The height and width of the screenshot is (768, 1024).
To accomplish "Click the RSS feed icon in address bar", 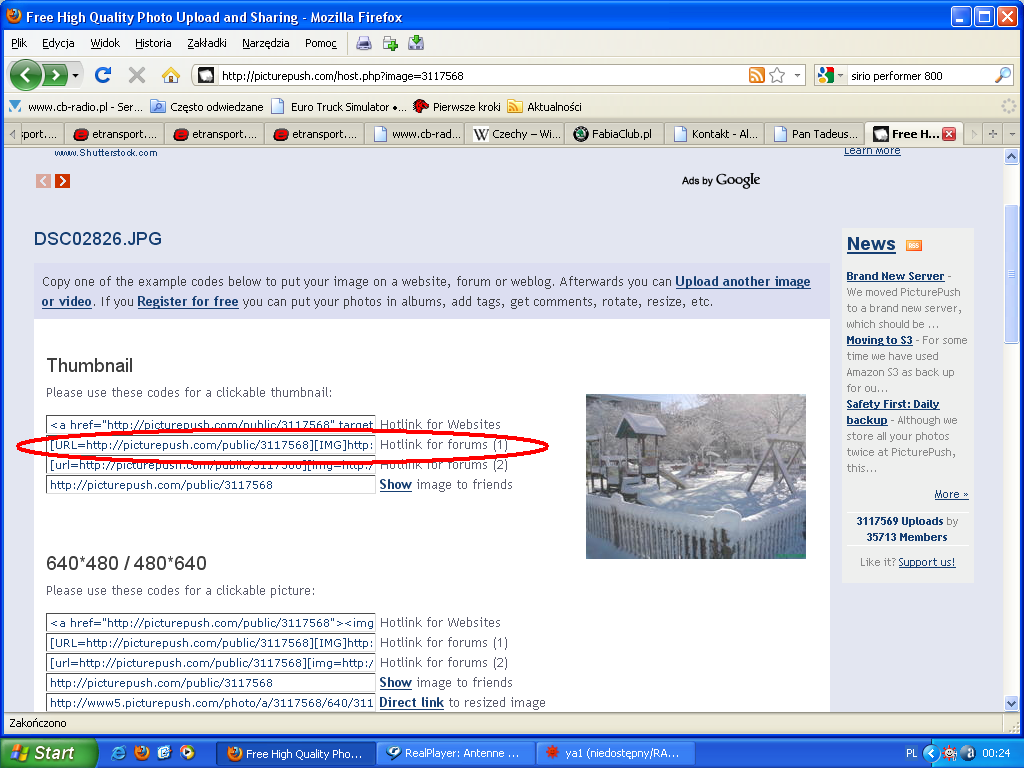I will pos(757,75).
